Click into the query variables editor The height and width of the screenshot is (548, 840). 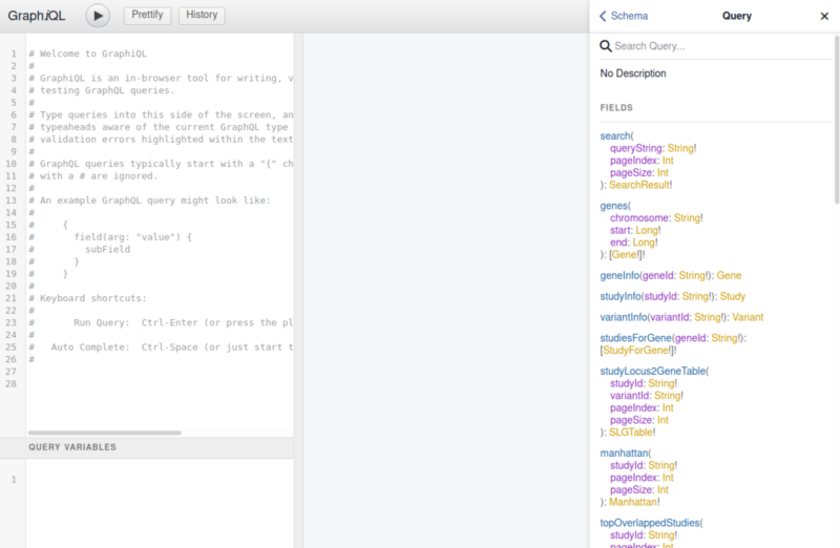pyautogui.click(x=160, y=502)
